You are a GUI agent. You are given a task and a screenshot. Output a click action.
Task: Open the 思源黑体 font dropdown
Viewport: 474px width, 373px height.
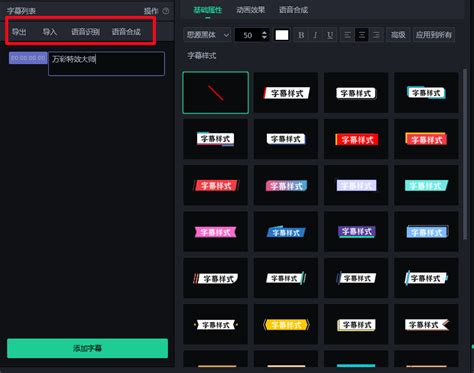pyautogui.click(x=207, y=35)
